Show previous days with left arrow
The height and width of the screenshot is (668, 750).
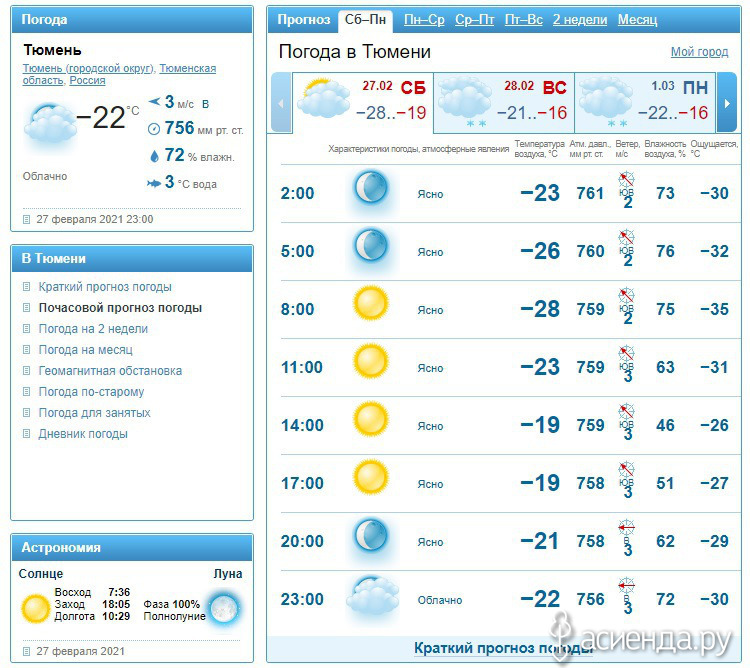tap(281, 103)
